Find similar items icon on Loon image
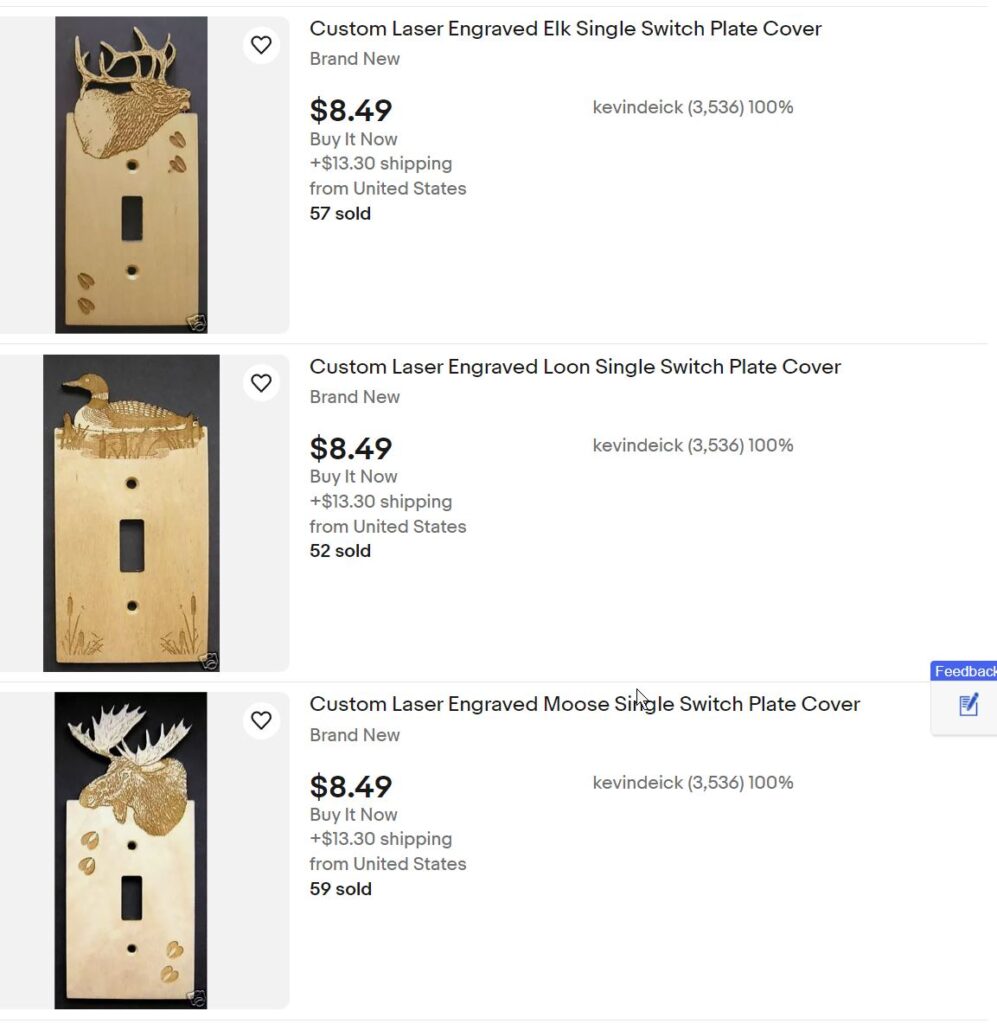This screenshot has width=997, height=1024. click(209, 660)
